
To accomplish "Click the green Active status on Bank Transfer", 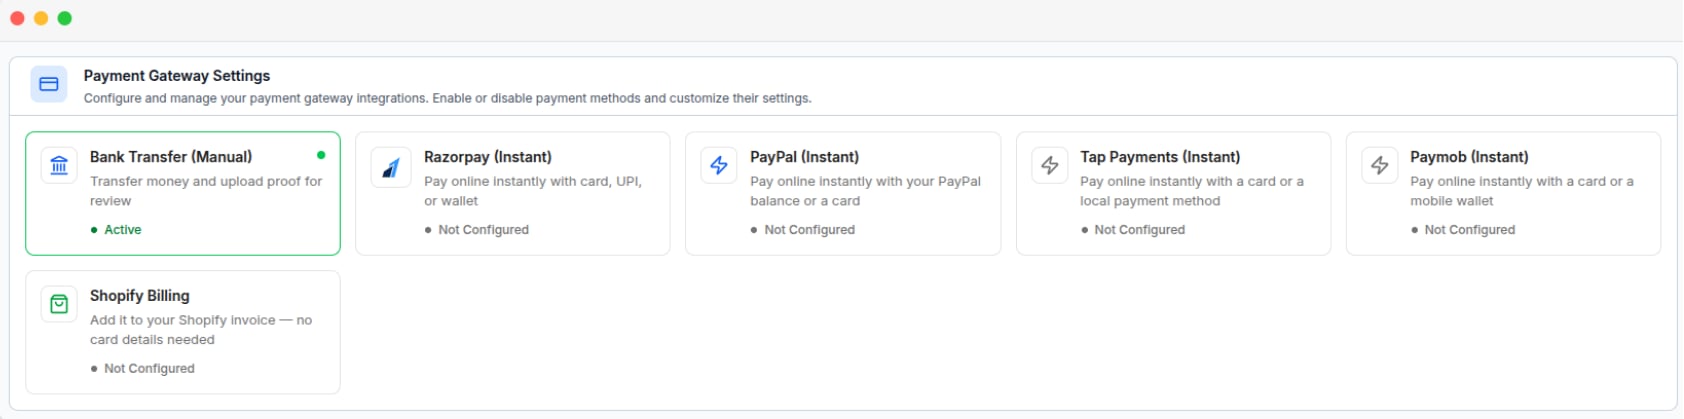I will coord(116,230).
